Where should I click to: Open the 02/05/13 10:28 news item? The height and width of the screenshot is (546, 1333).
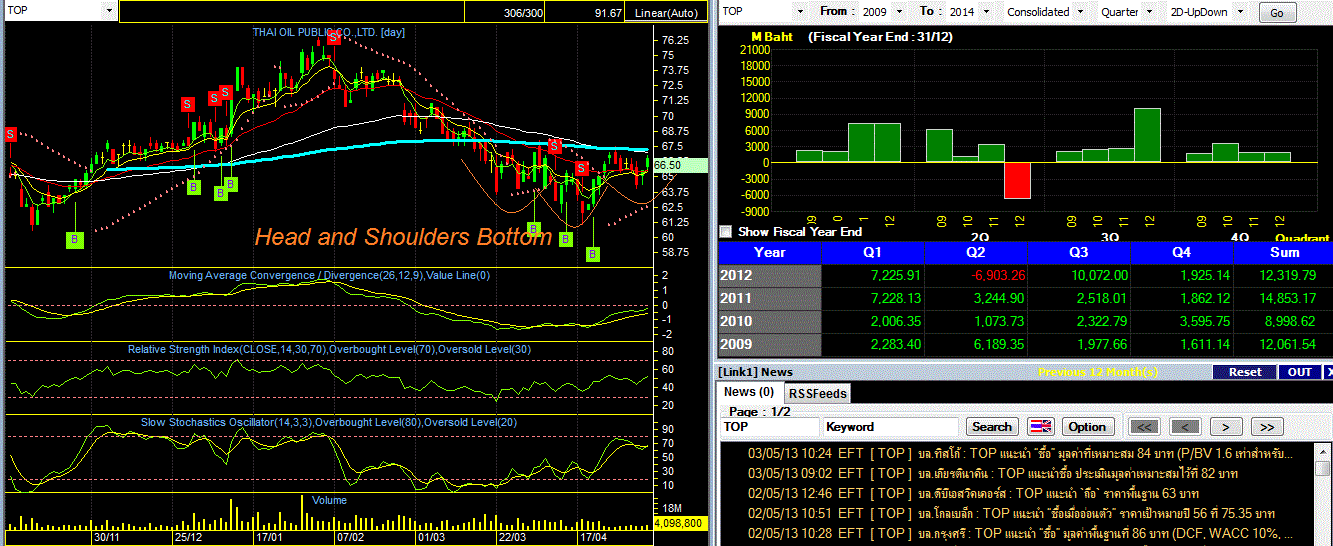tap(1020, 533)
